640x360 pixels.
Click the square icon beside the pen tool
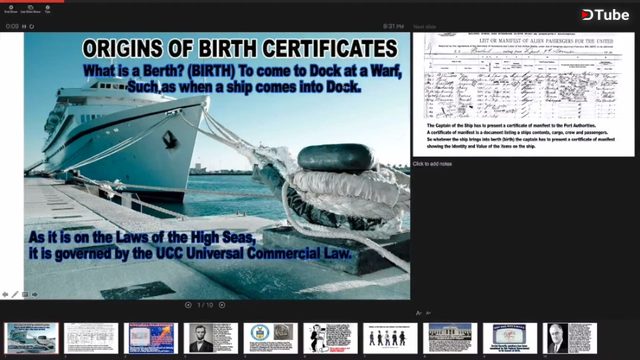(25, 294)
